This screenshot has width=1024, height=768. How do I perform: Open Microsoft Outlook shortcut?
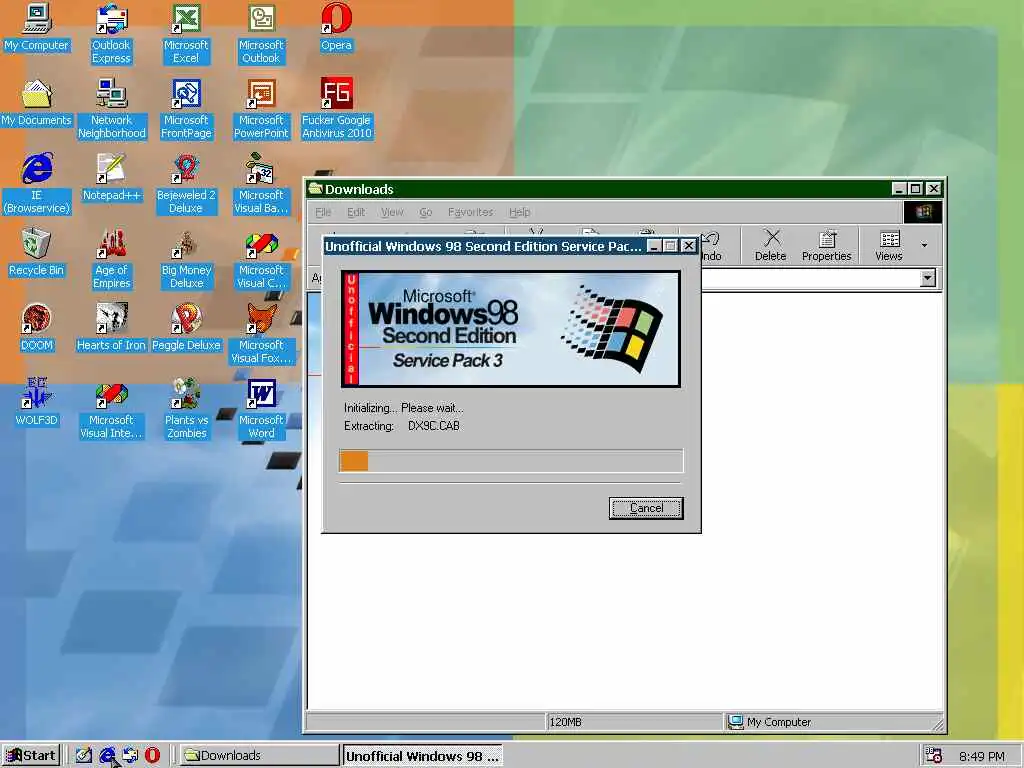(x=261, y=33)
